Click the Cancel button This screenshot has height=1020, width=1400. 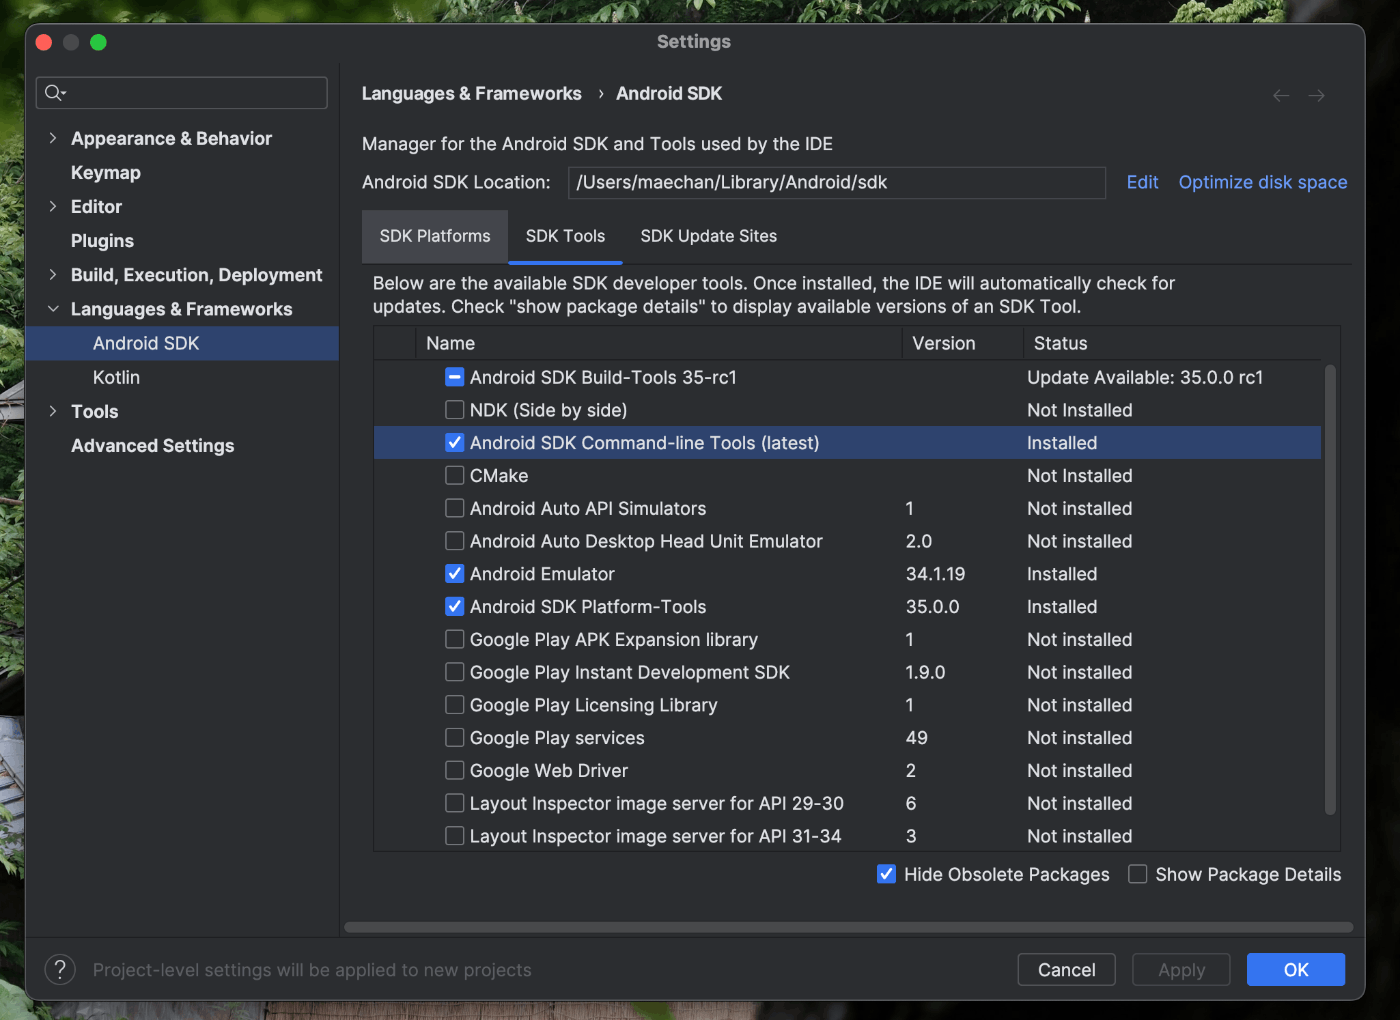[1066, 969]
